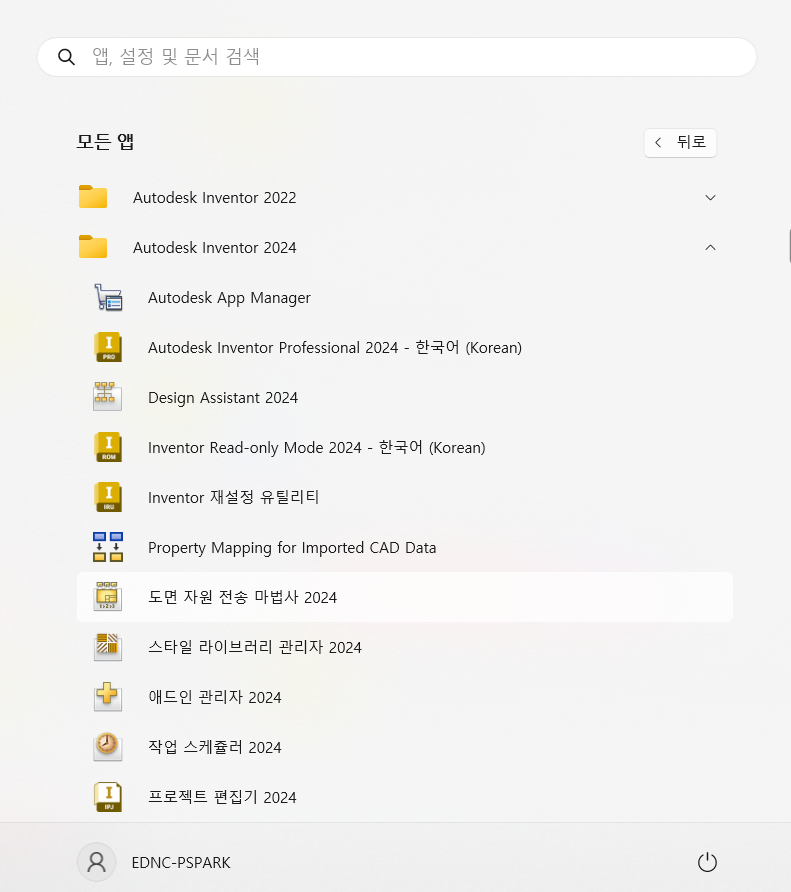Open the power options button
Screen dimensions: 791x892
click(x=707, y=862)
